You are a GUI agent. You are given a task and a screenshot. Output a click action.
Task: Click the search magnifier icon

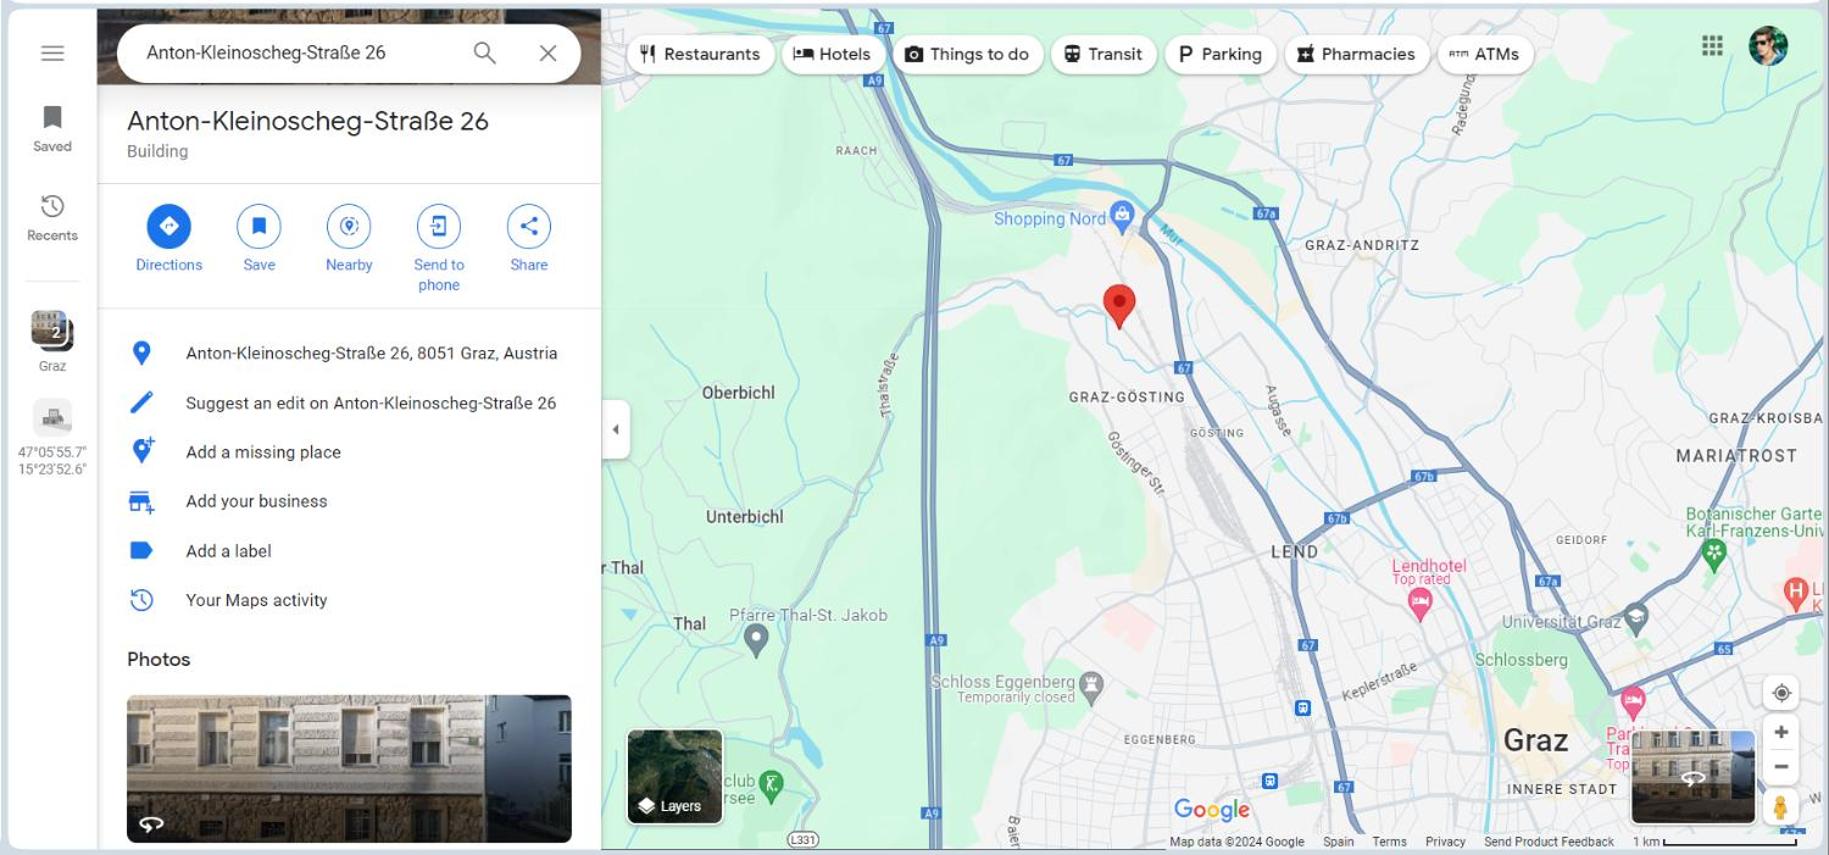(x=484, y=53)
